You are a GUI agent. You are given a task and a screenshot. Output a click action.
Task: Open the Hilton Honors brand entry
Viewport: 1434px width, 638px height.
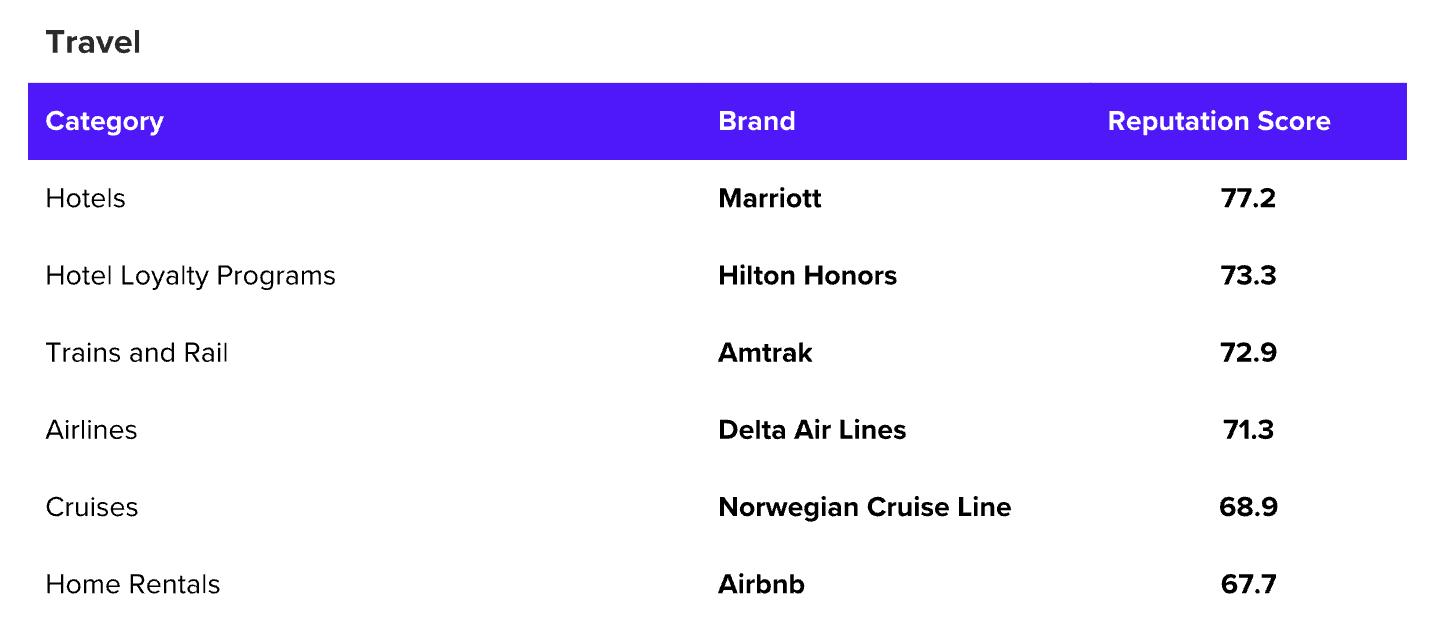point(807,276)
